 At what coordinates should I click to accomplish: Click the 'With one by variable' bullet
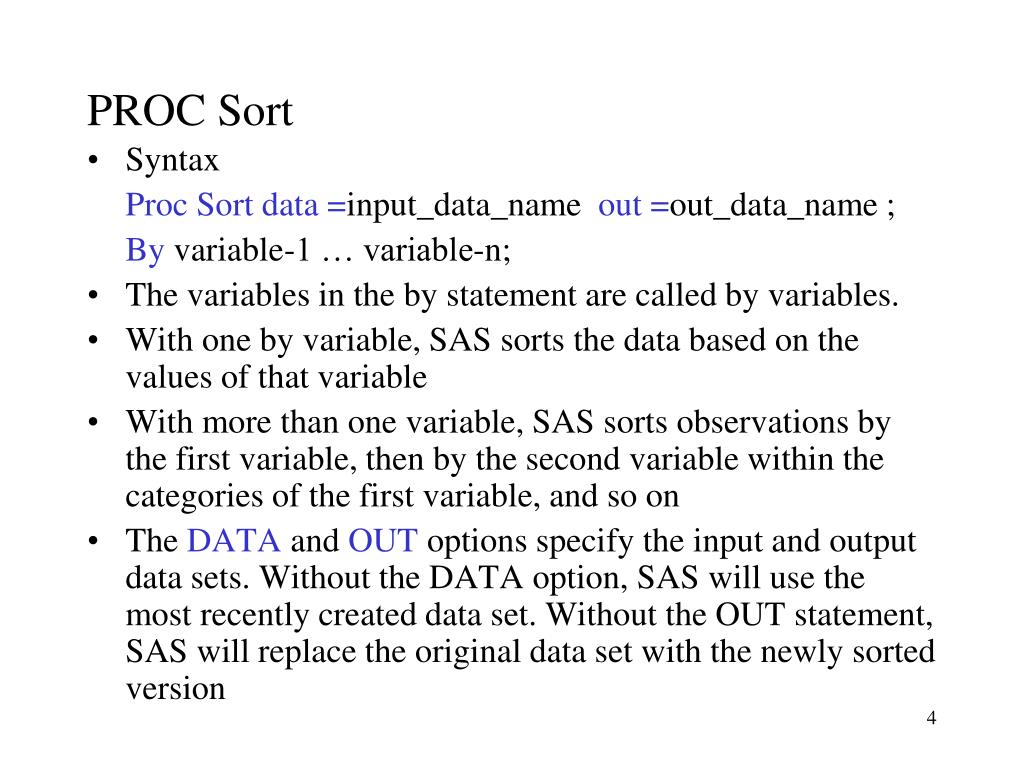tap(492, 359)
